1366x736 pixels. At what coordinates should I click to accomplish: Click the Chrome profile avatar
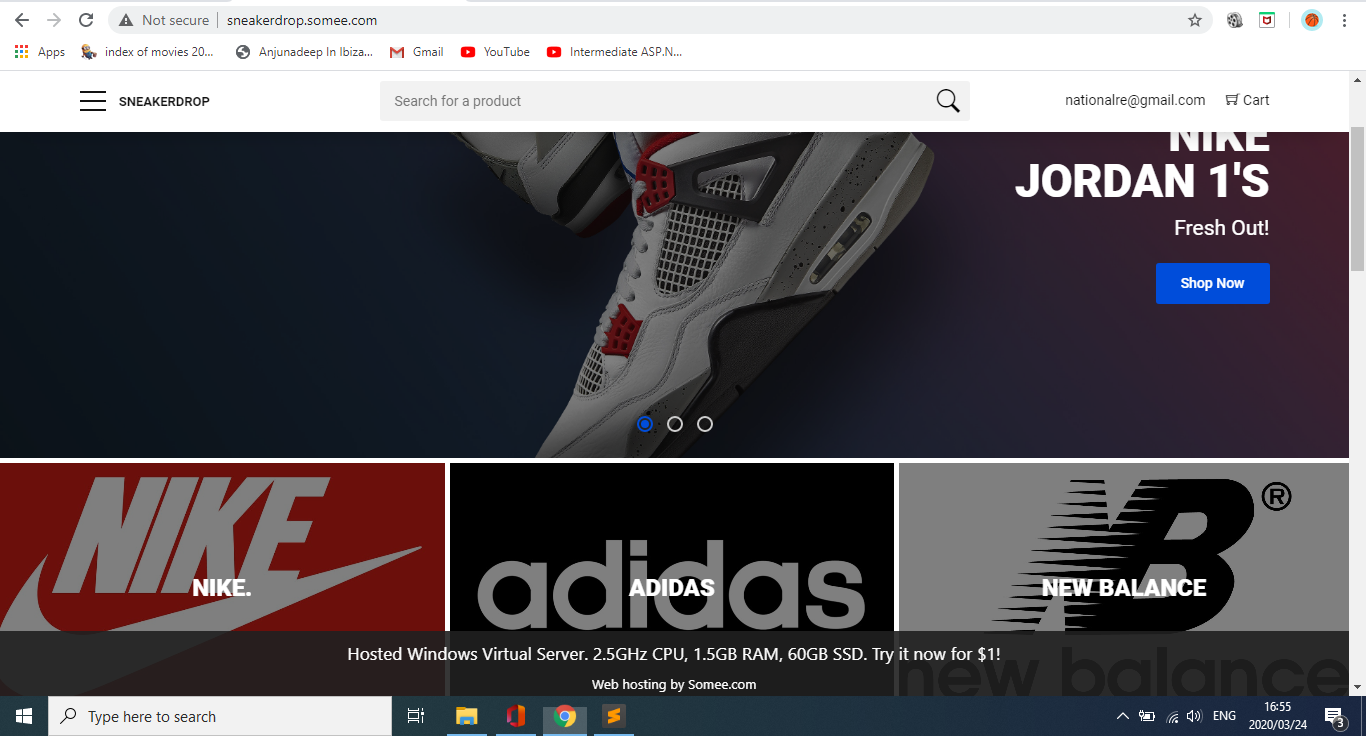pyautogui.click(x=1311, y=20)
